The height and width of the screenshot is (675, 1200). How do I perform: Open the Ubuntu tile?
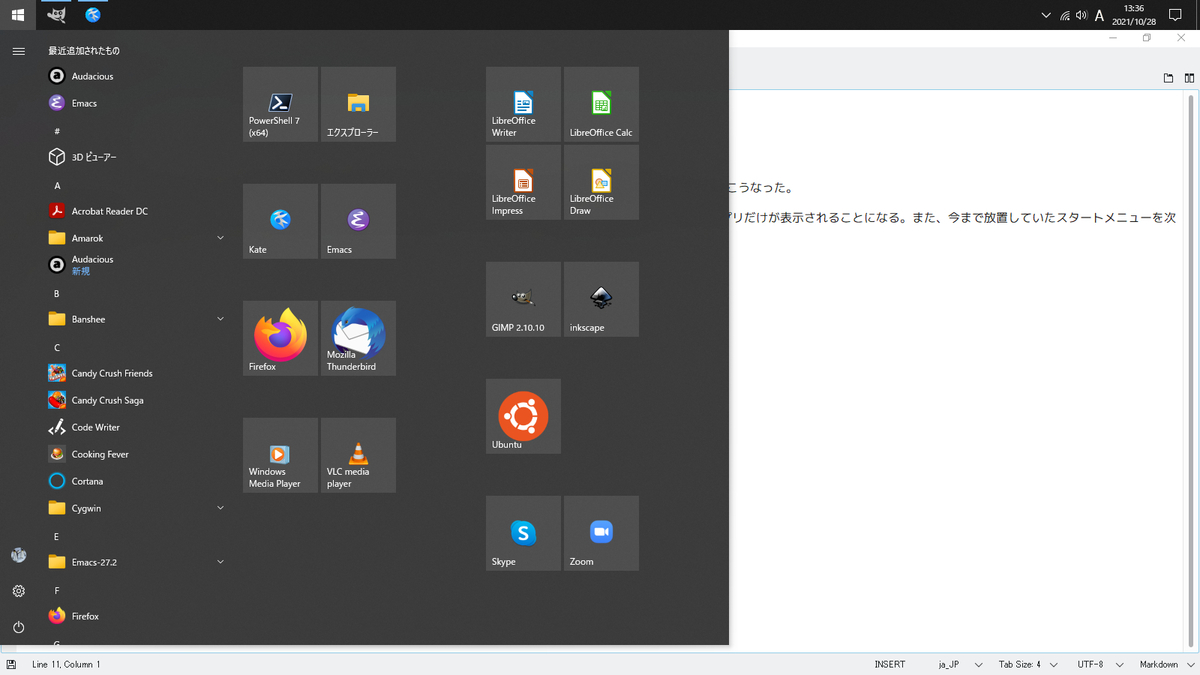523,416
